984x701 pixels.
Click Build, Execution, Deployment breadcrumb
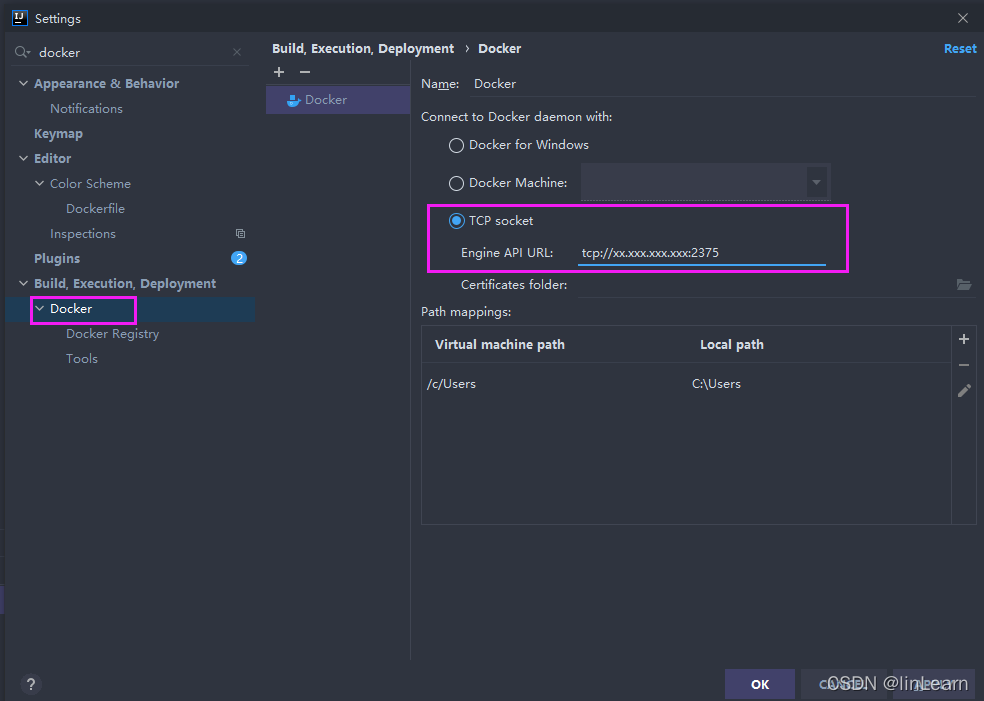[x=363, y=48]
